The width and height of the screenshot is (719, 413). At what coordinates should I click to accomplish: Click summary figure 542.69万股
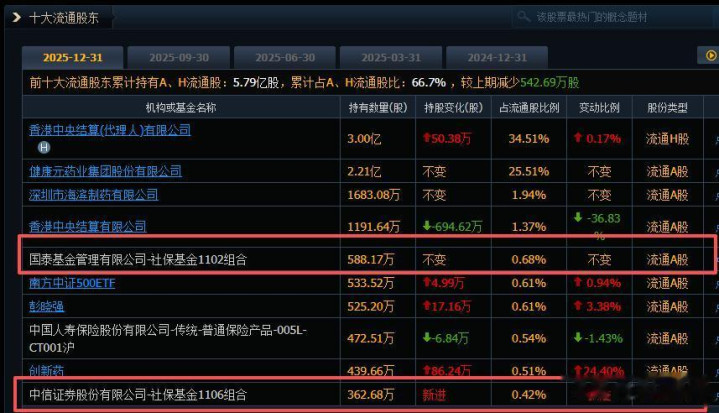click(549, 83)
